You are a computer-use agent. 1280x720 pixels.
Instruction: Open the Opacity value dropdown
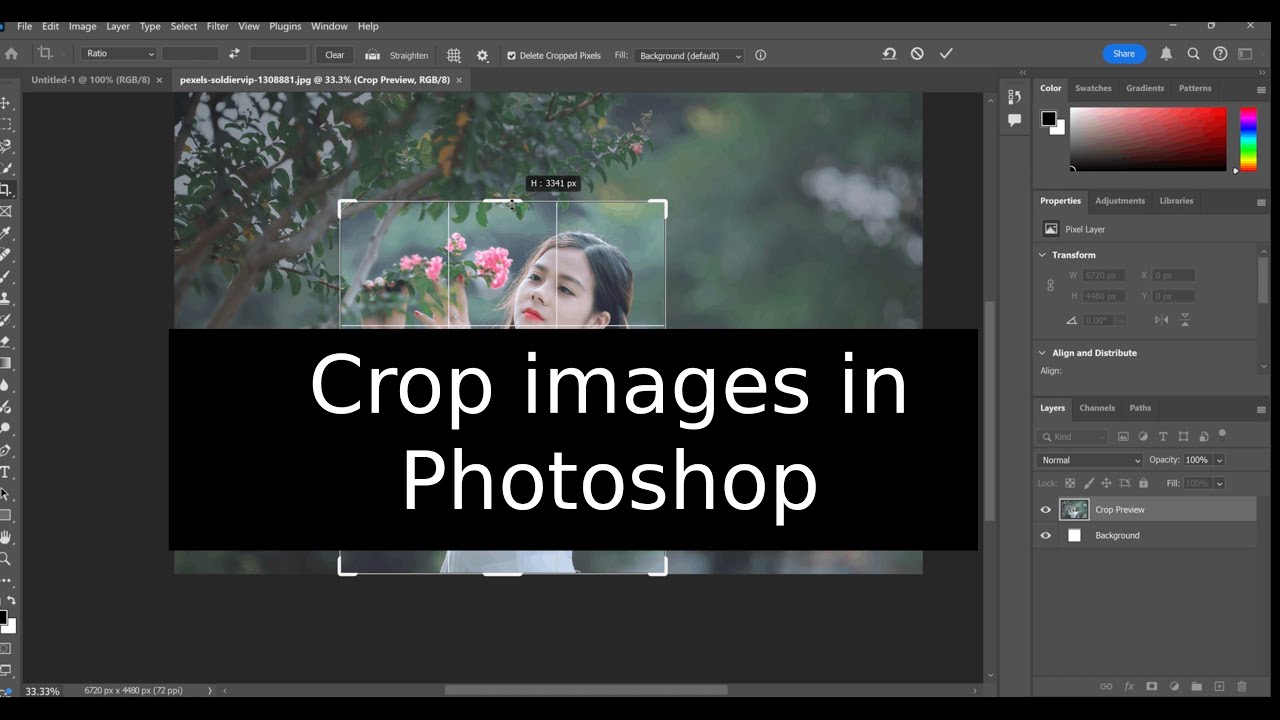pyautogui.click(x=1219, y=460)
